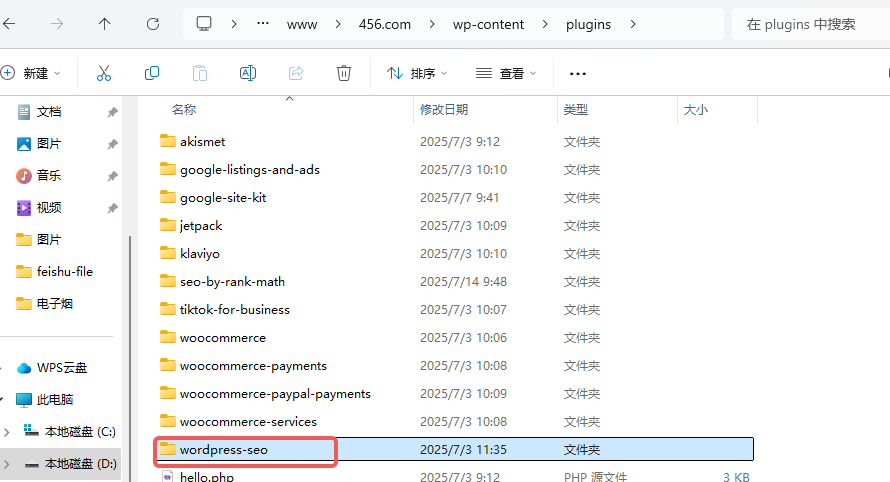Click the Cut scissors icon in toolbar
This screenshot has width=890, height=482.
[104, 73]
